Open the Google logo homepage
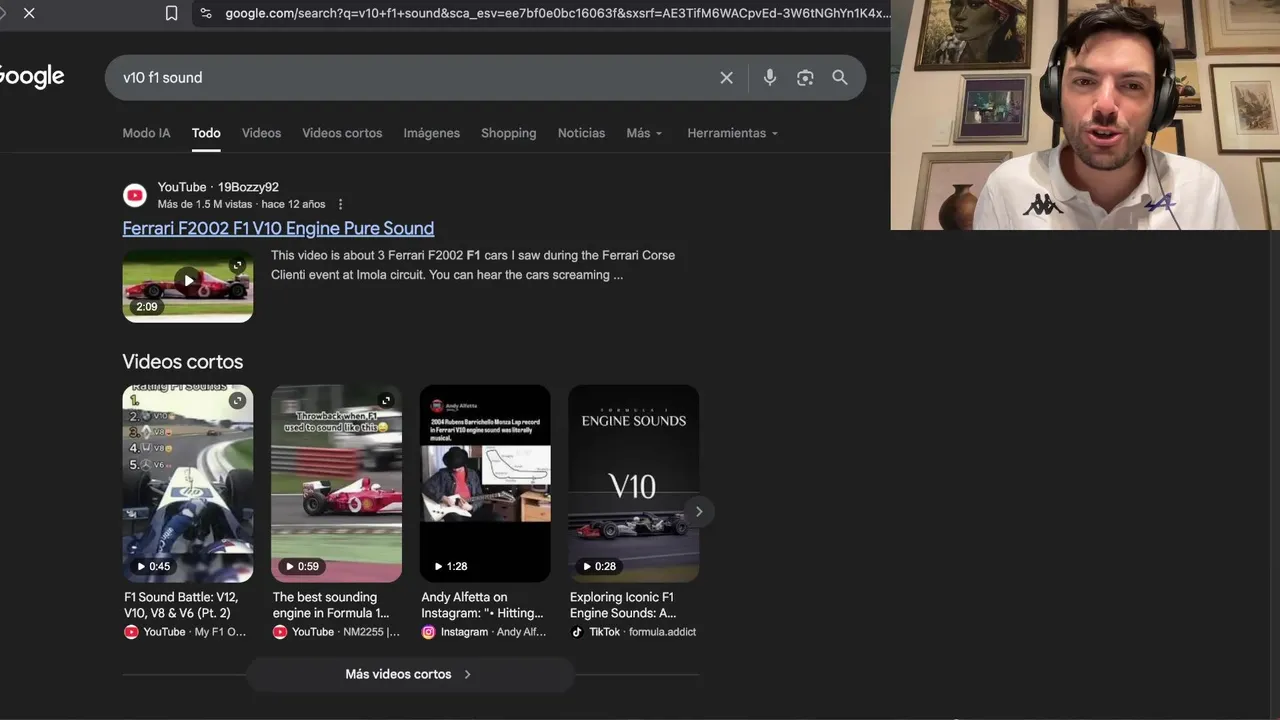This screenshot has height=720, width=1280. 30,77
